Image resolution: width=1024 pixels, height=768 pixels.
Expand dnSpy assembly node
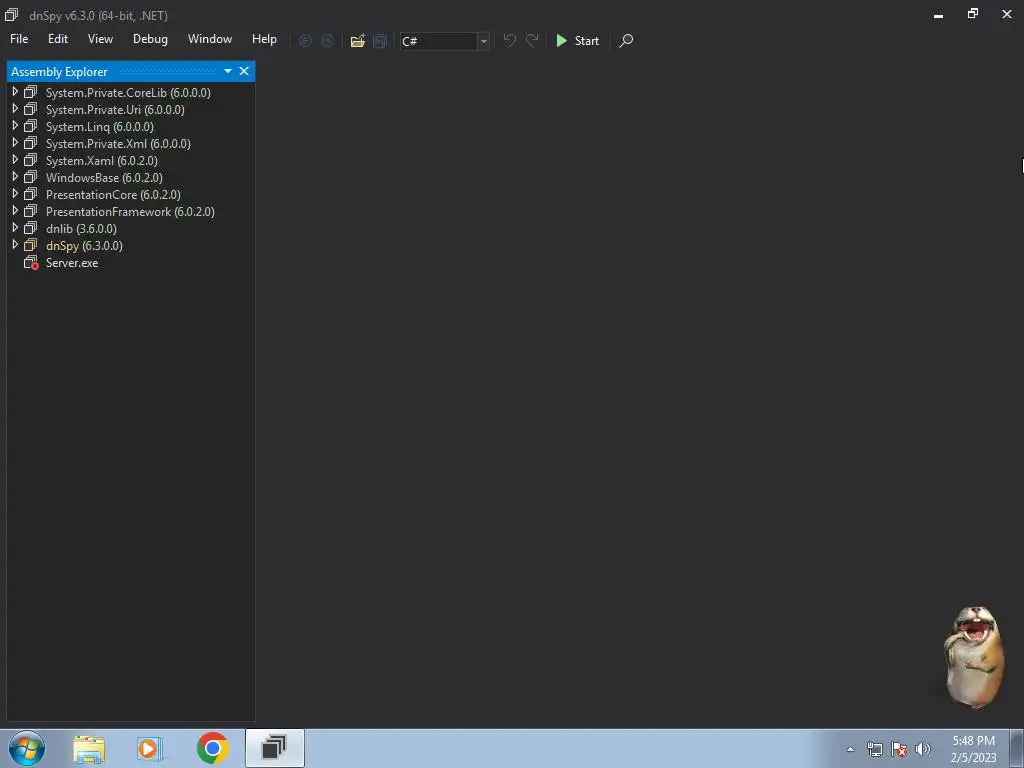15,245
